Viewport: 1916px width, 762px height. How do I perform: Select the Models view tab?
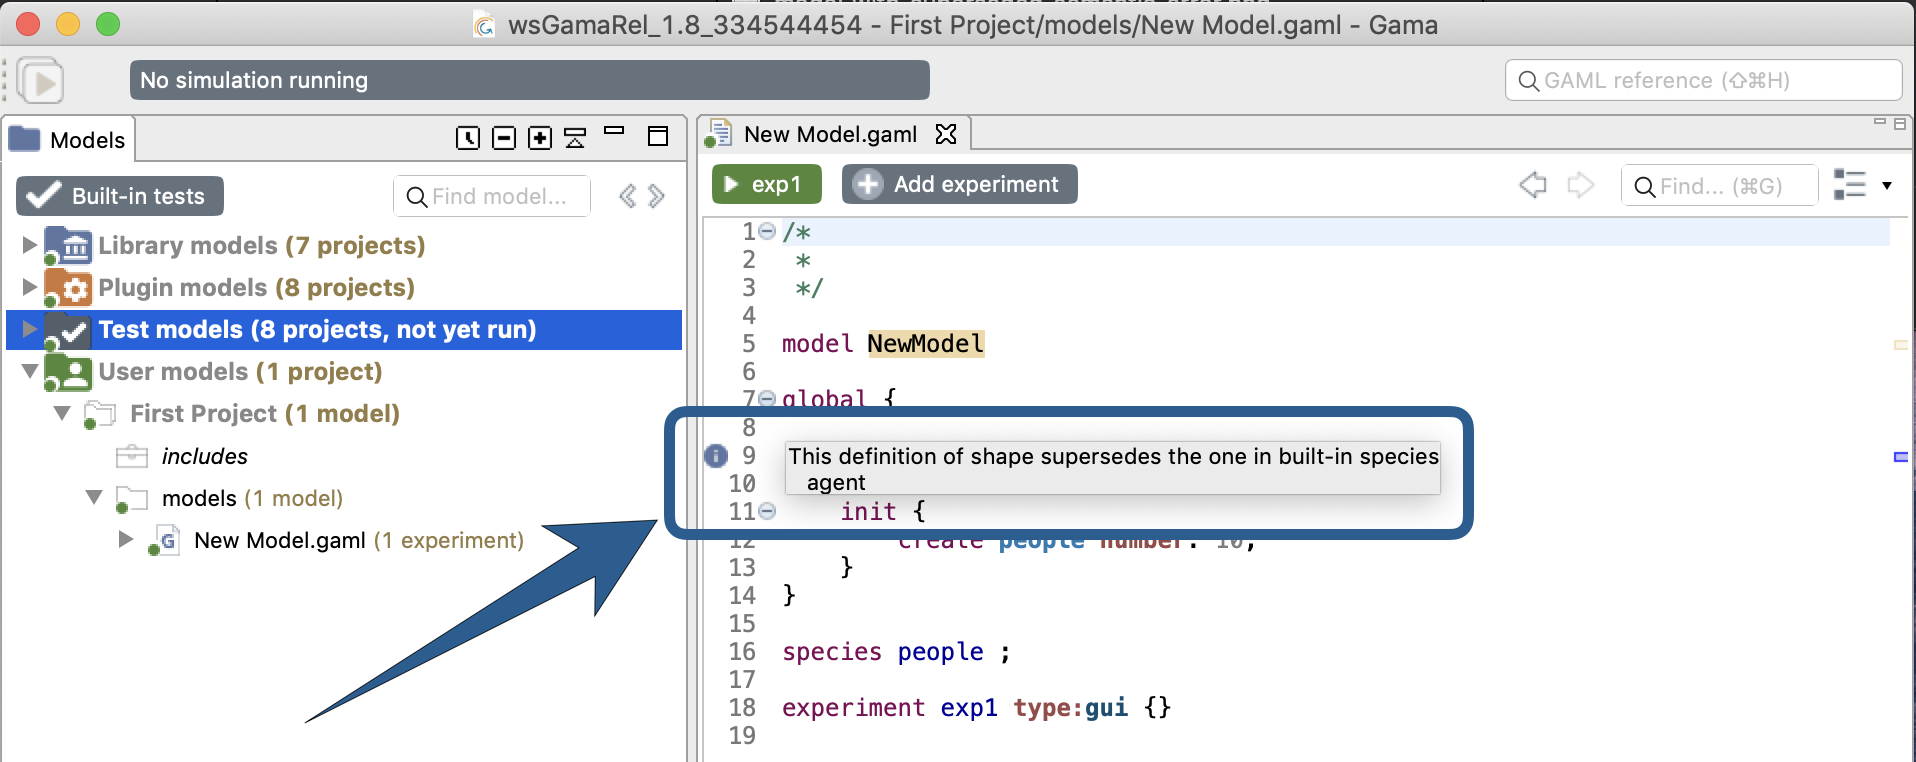pos(69,139)
